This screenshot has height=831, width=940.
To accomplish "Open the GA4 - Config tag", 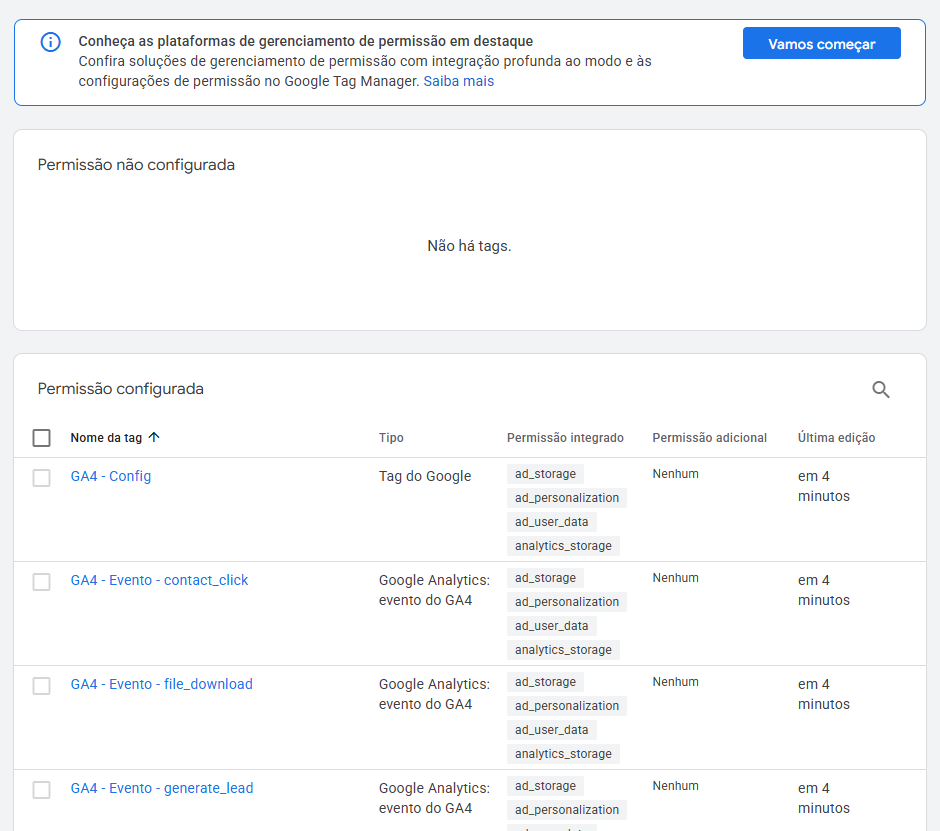I will tap(111, 476).
